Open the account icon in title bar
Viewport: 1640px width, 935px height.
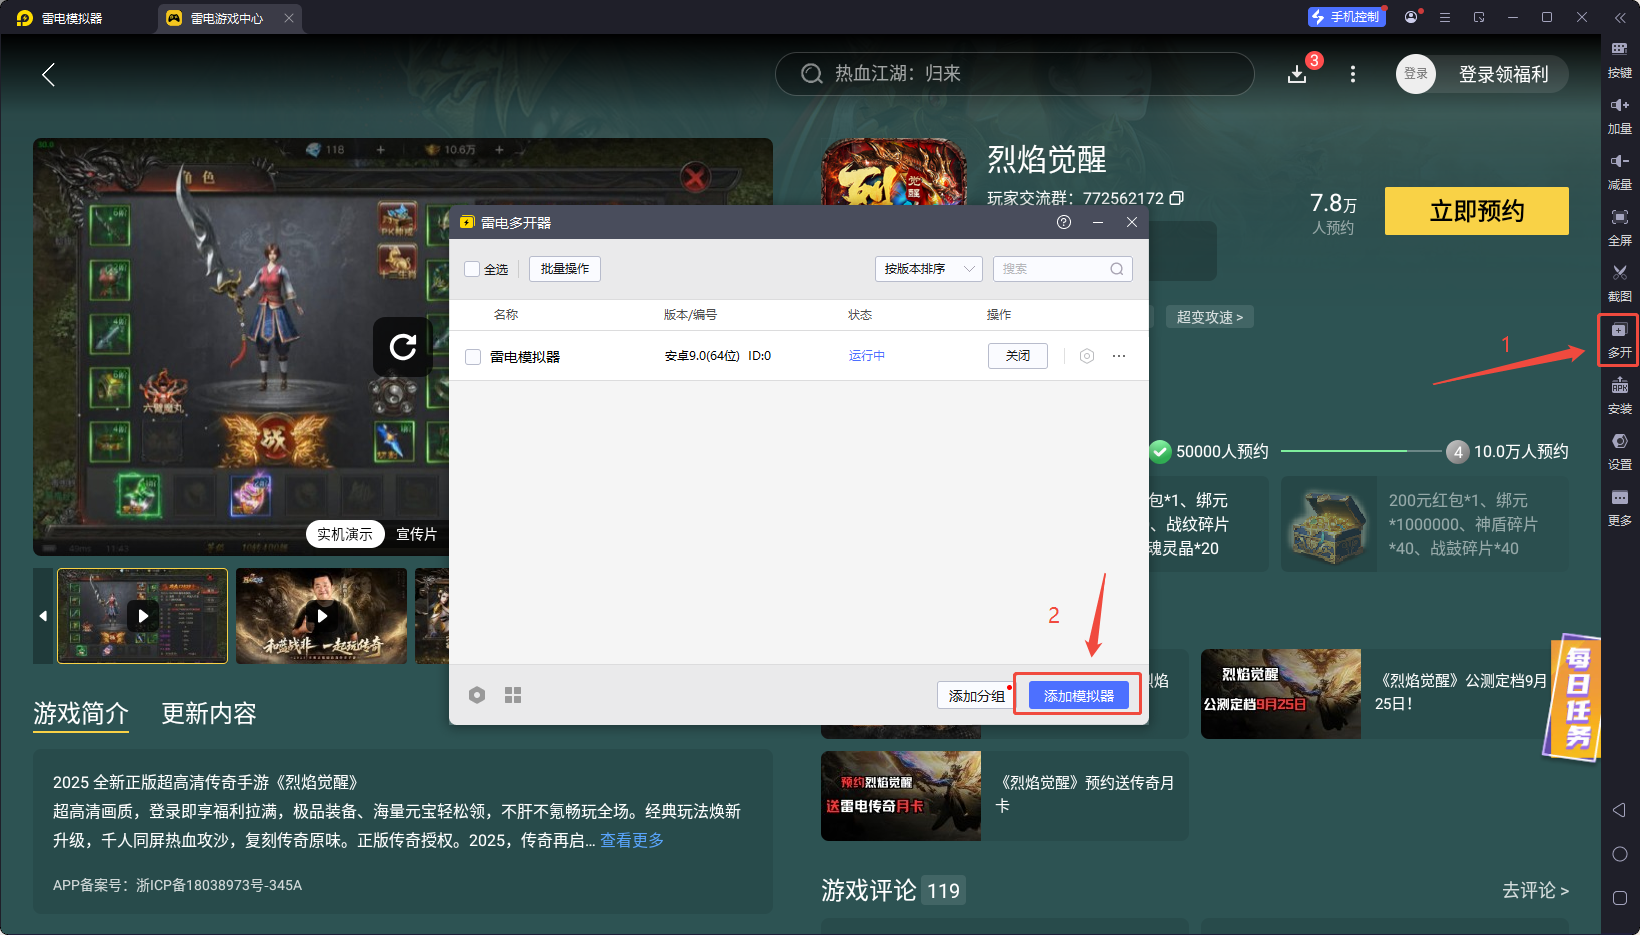pos(1411,17)
